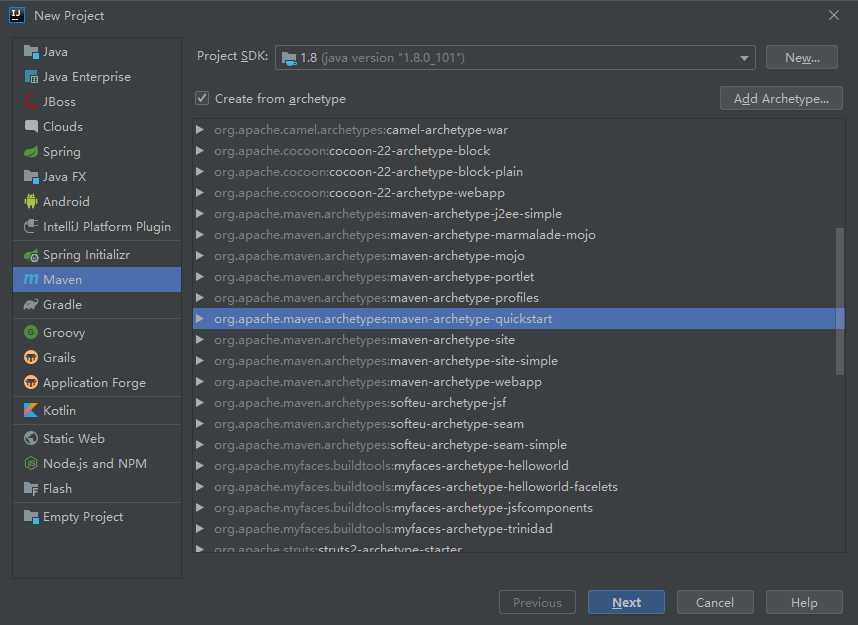Select maven-archetype-profiles archetype
Image resolution: width=858 pixels, height=625 pixels.
[519, 298]
